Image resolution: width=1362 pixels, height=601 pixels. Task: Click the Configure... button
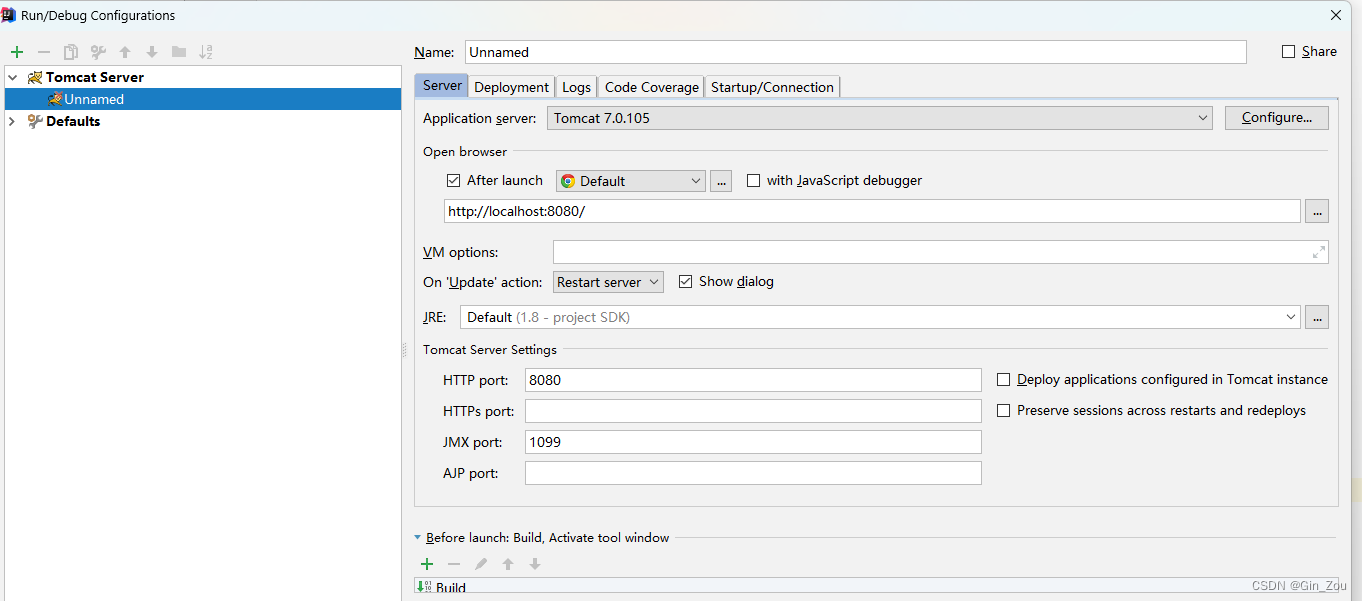pyautogui.click(x=1277, y=118)
